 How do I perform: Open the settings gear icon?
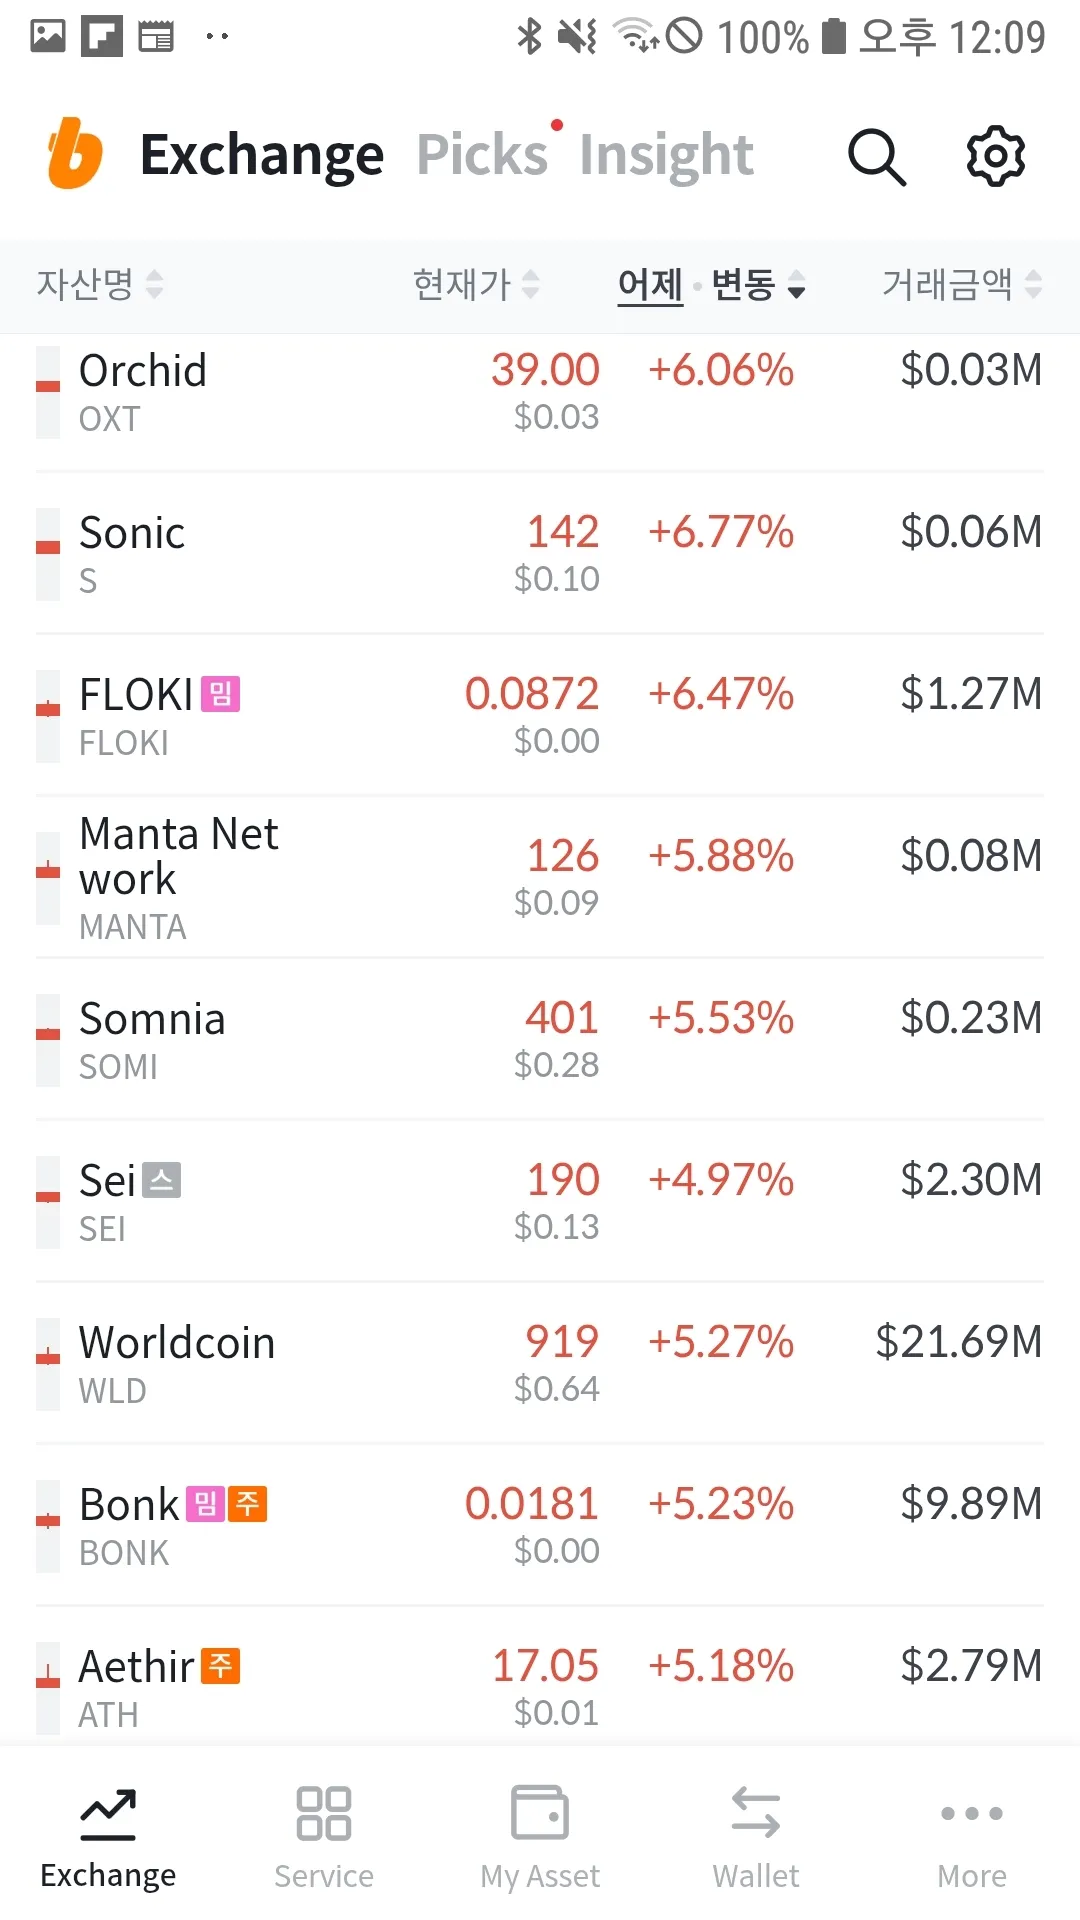tap(995, 156)
